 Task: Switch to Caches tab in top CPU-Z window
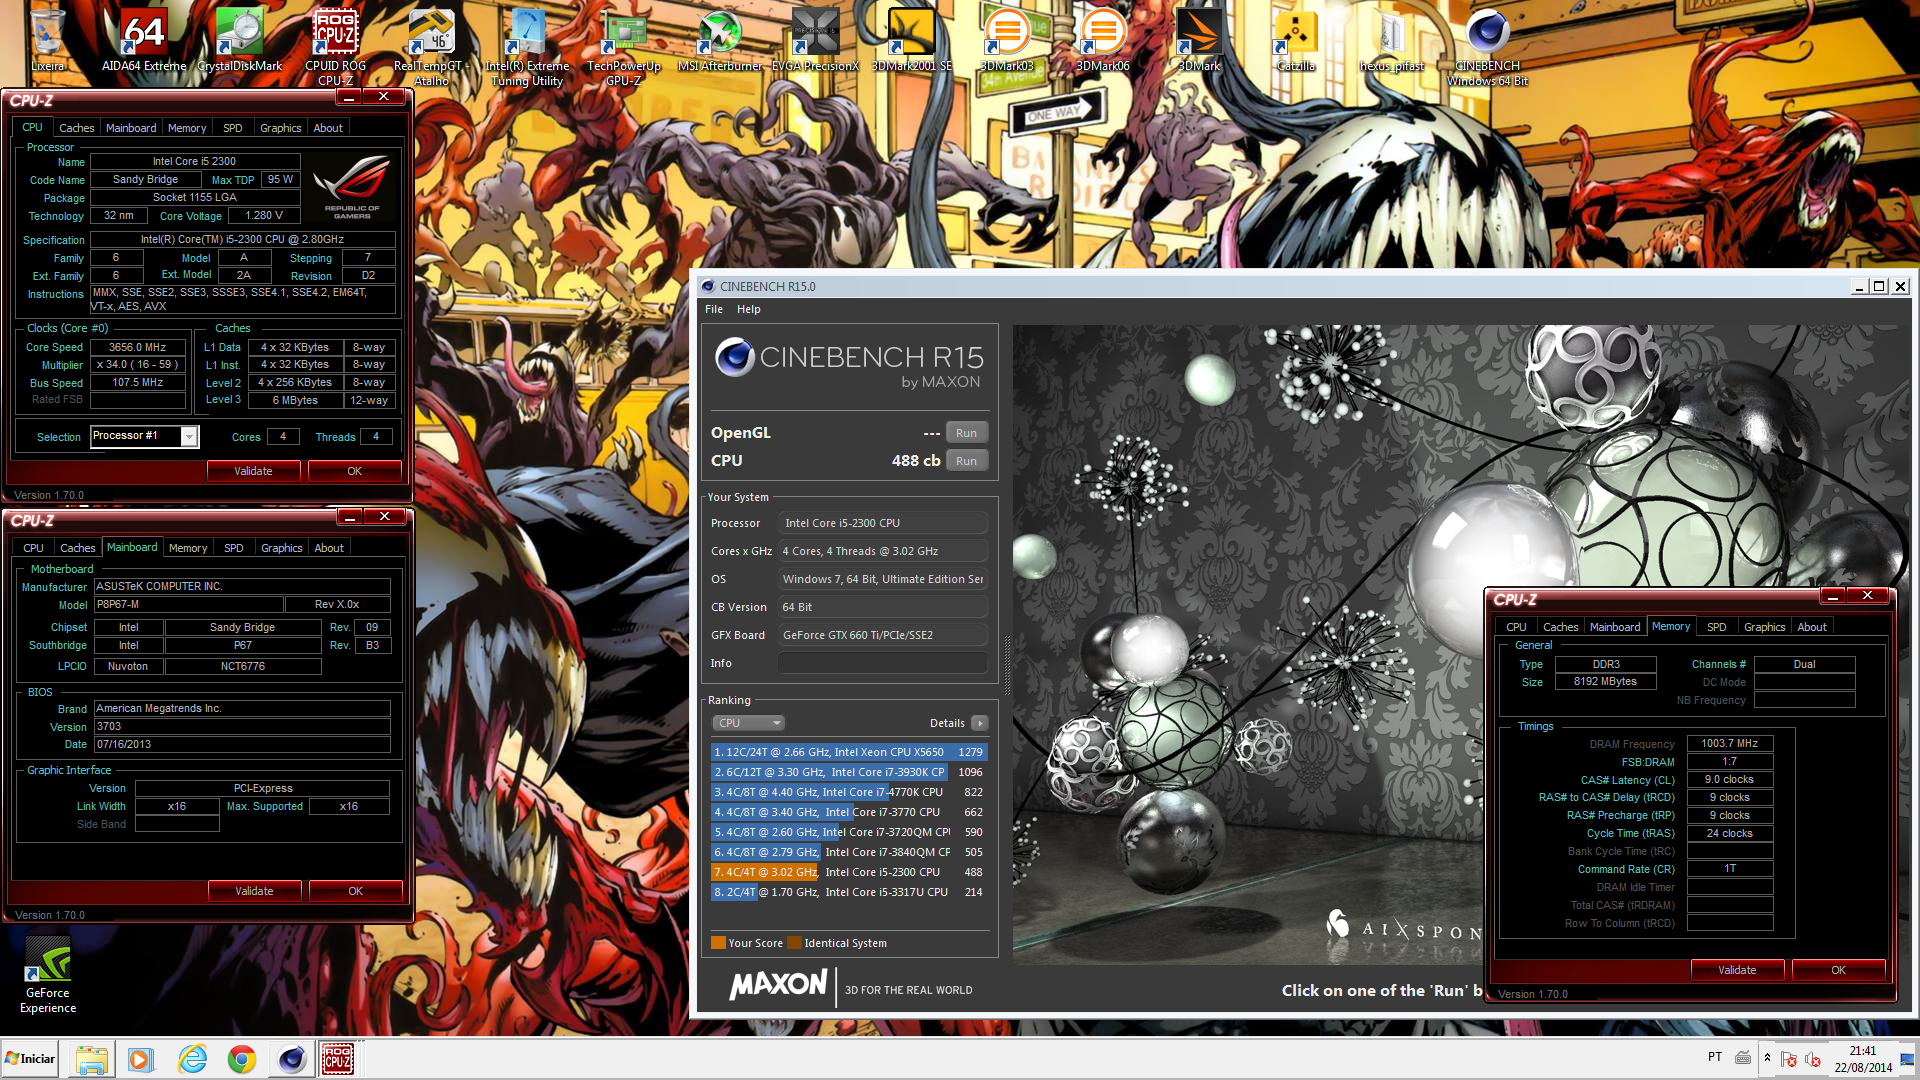pos(76,128)
